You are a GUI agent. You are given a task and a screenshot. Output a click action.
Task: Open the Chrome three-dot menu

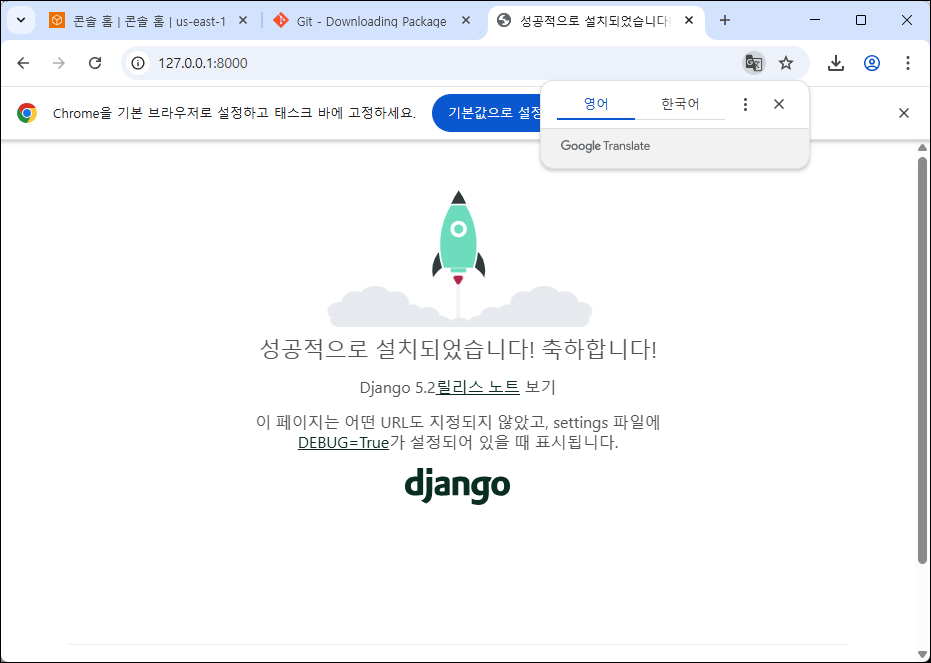click(x=907, y=63)
